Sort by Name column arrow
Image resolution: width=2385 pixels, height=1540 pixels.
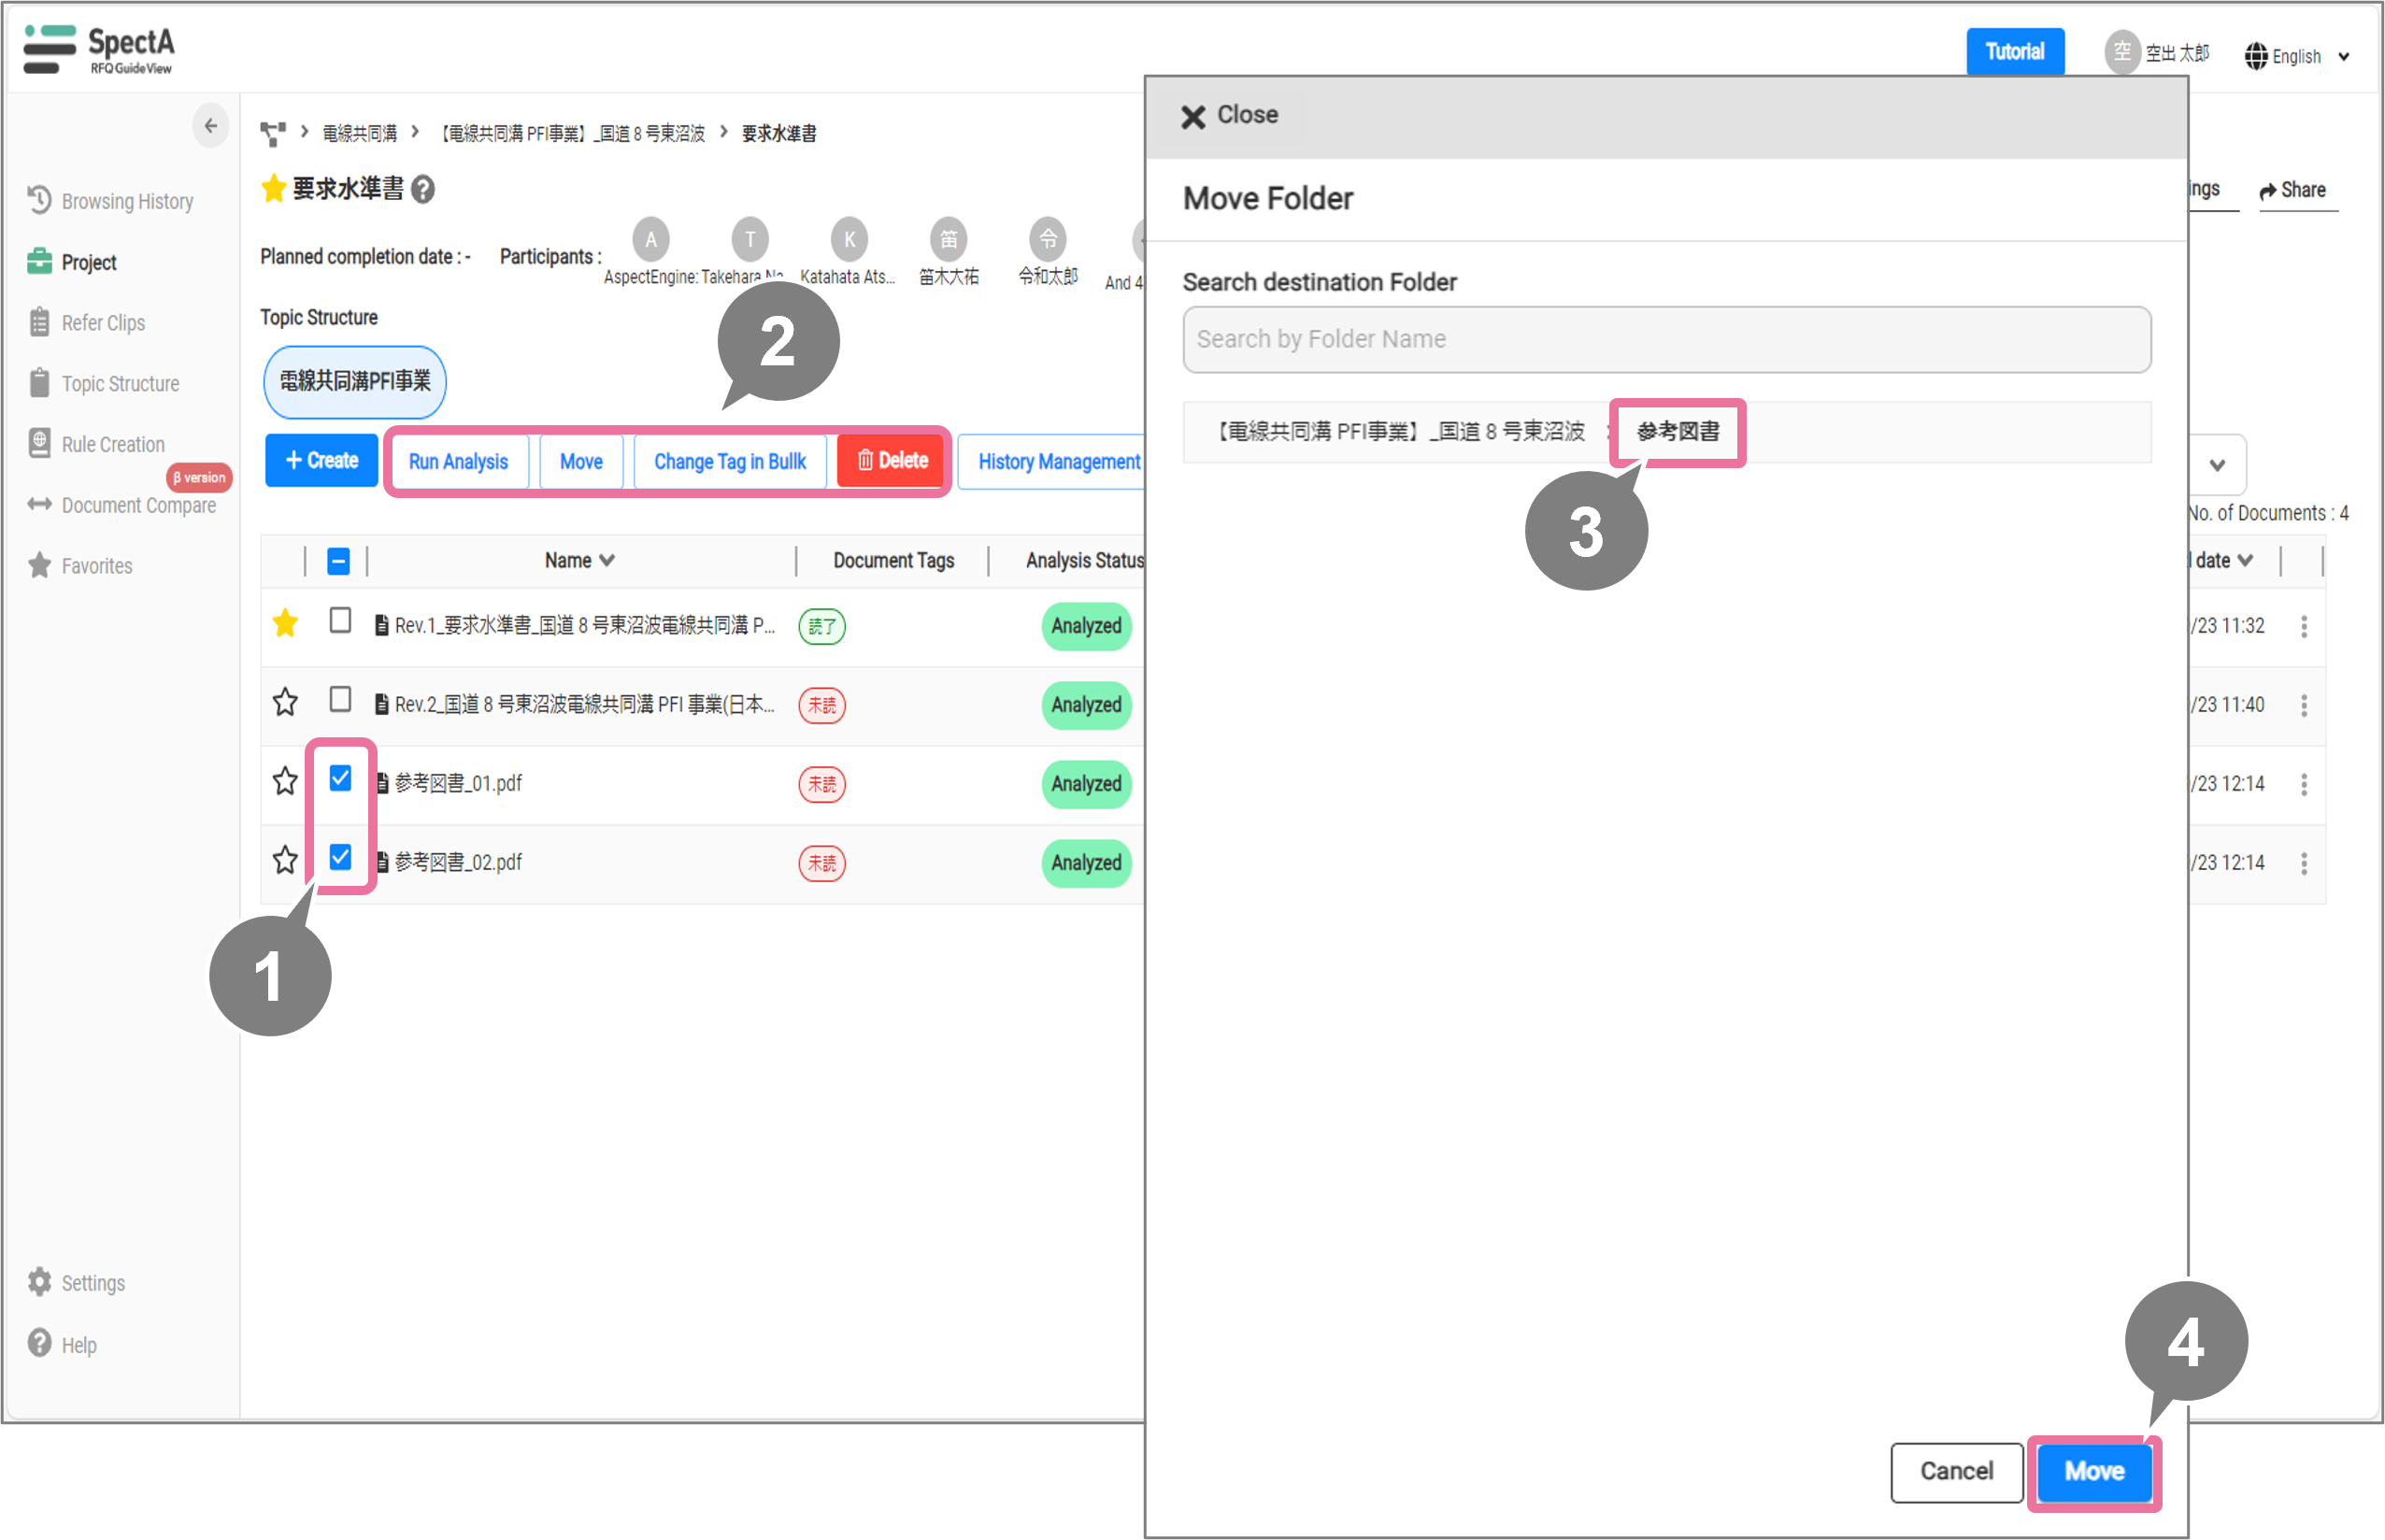[607, 561]
